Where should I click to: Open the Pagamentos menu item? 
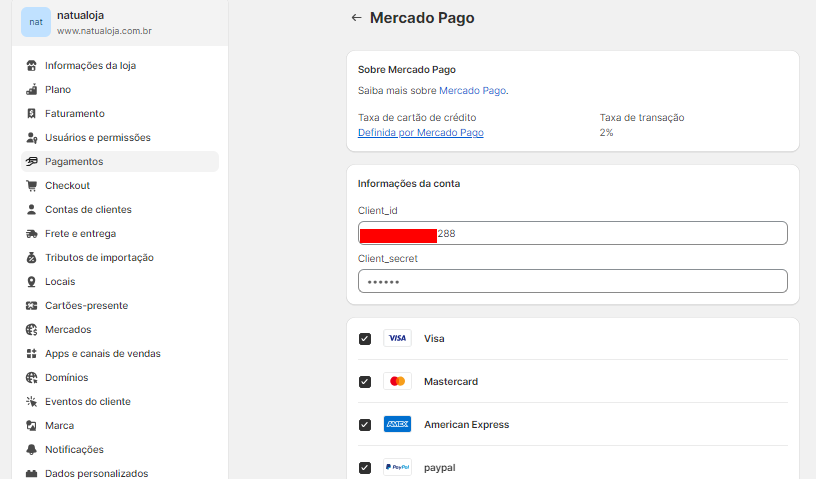click(x=74, y=162)
